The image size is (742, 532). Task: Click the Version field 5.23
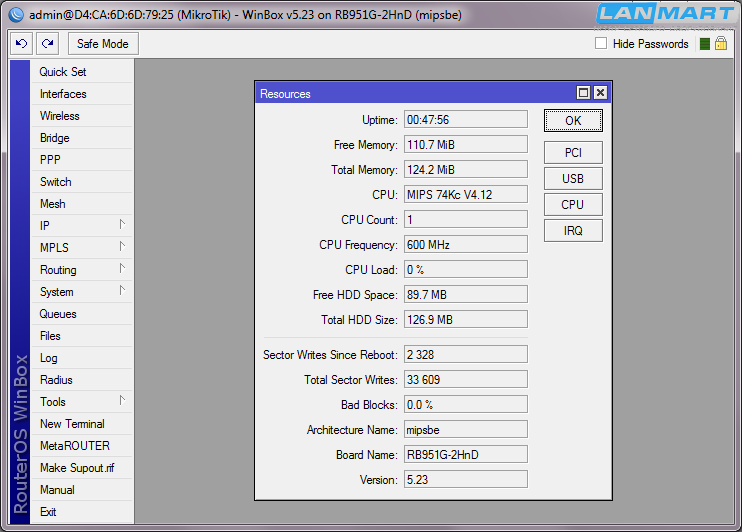[466, 480]
